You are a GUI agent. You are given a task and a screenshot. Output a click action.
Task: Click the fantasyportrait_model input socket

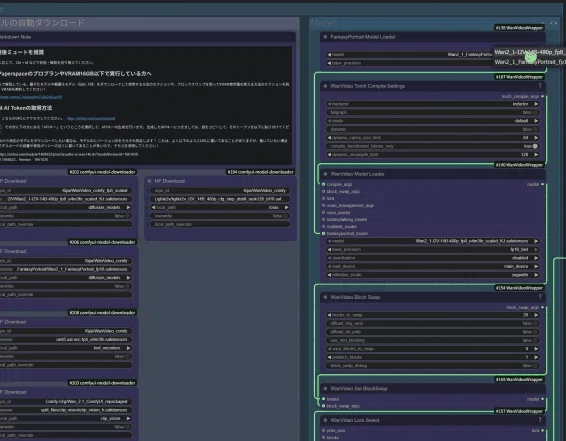[323, 233]
